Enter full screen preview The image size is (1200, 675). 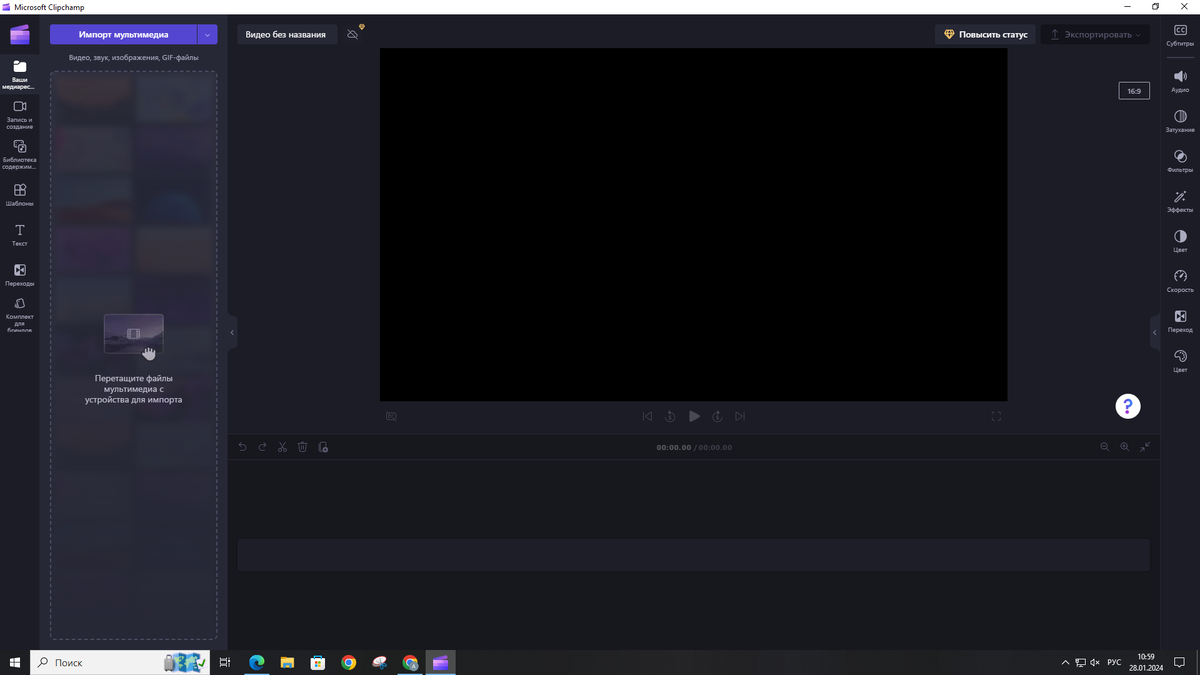tap(996, 416)
